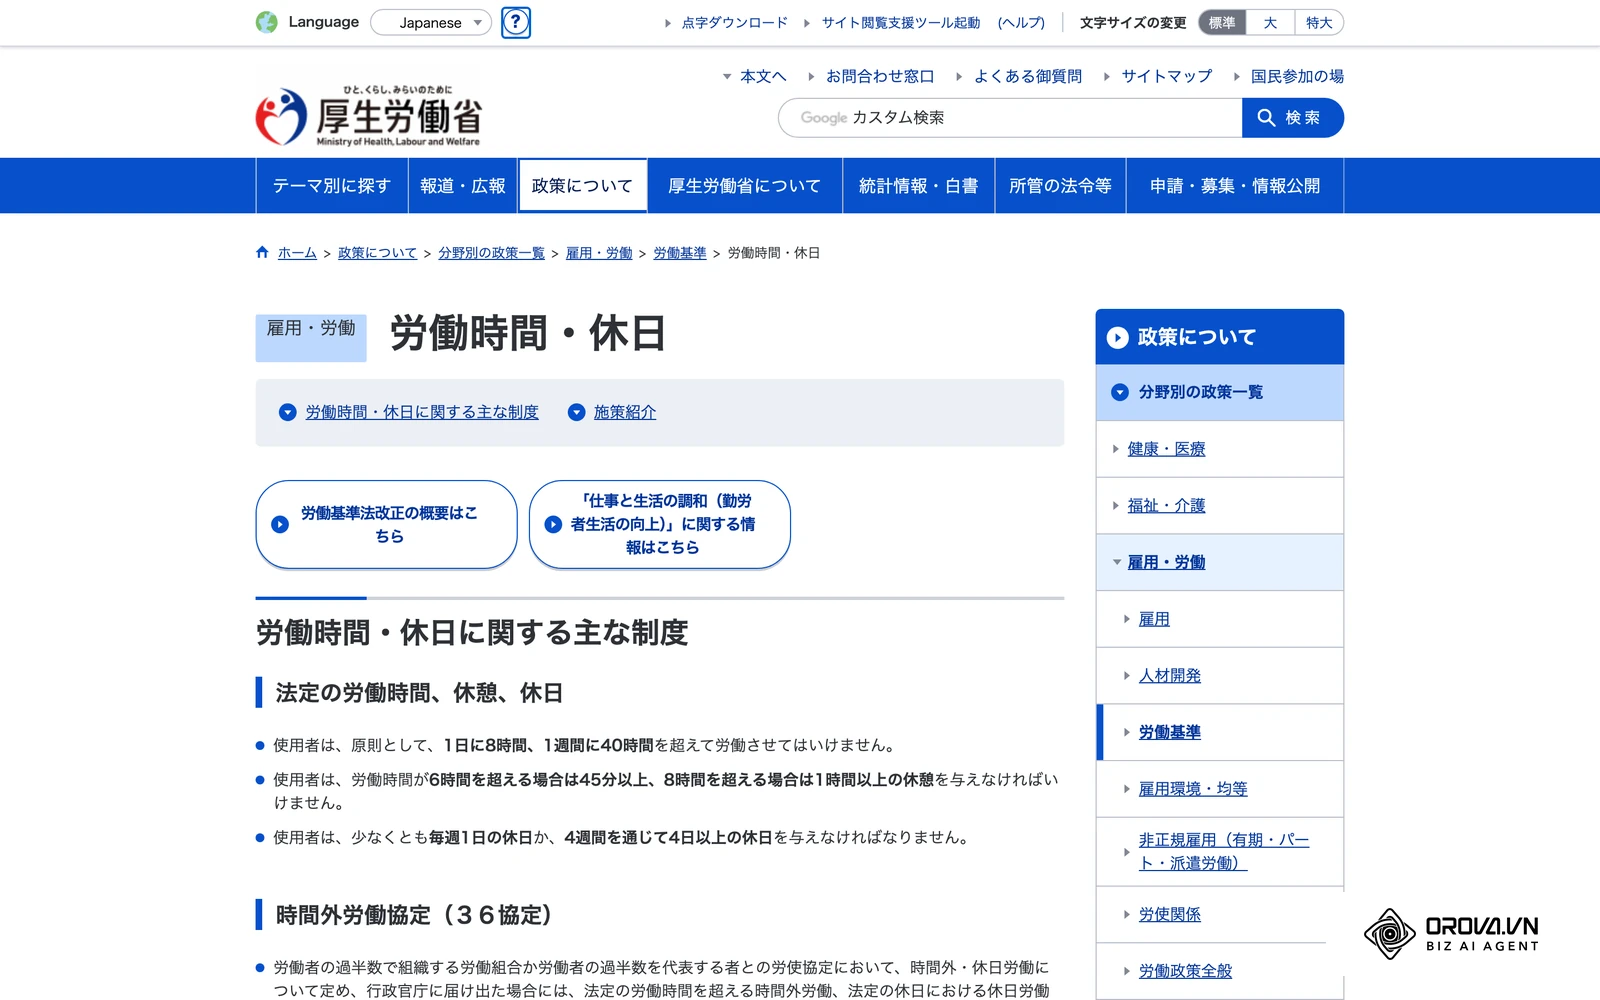
Task: Open 厚生労働省について navigation item
Action: point(745,186)
